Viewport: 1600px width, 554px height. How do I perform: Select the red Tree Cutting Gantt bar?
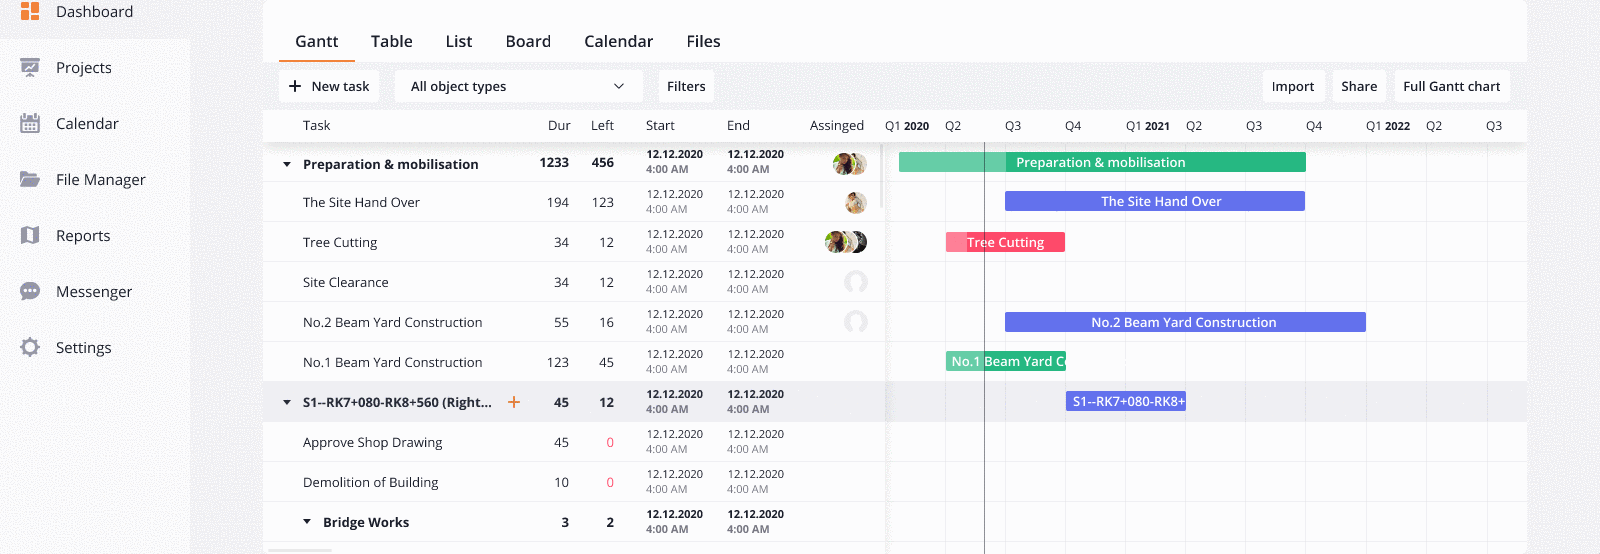(x=1005, y=242)
